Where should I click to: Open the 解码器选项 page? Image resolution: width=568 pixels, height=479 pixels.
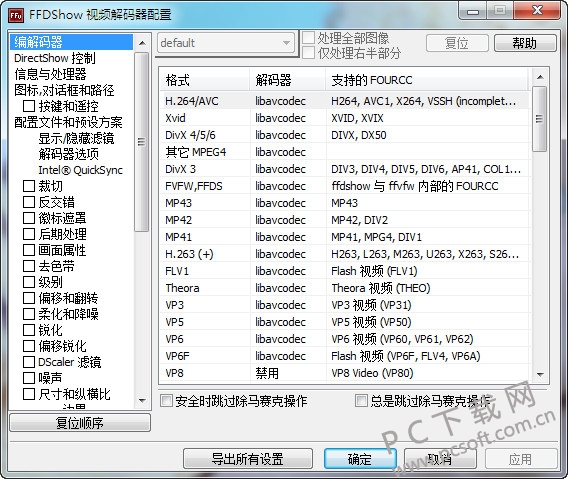click(68, 154)
